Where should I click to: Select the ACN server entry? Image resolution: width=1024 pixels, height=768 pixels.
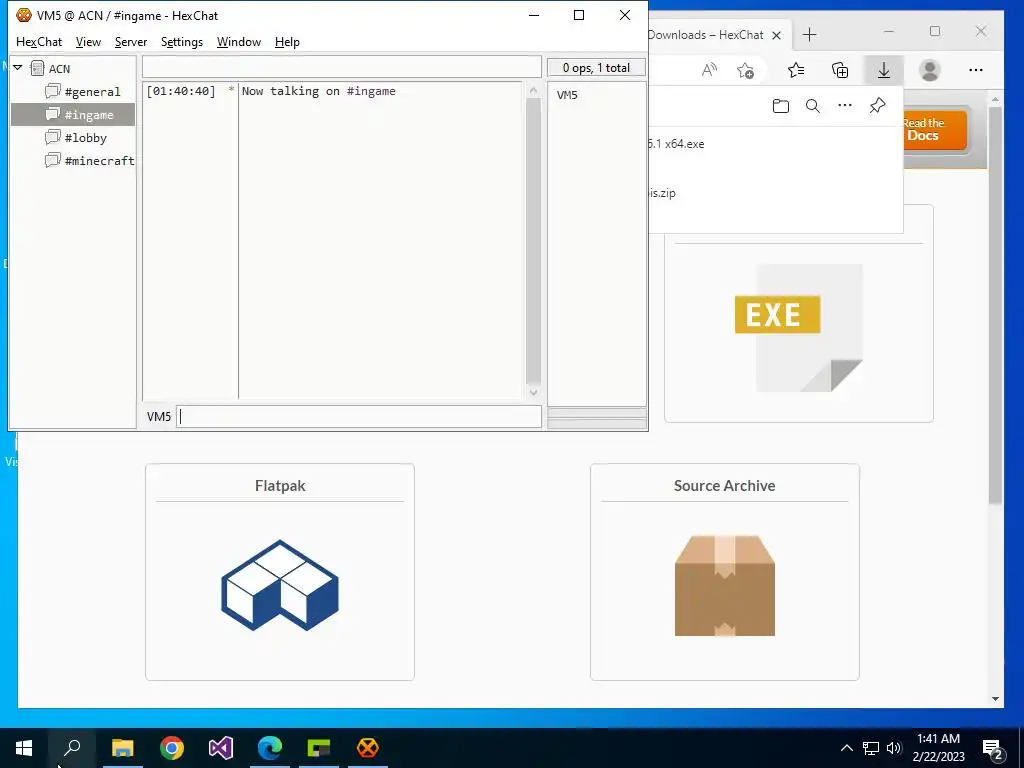coord(59,69)
